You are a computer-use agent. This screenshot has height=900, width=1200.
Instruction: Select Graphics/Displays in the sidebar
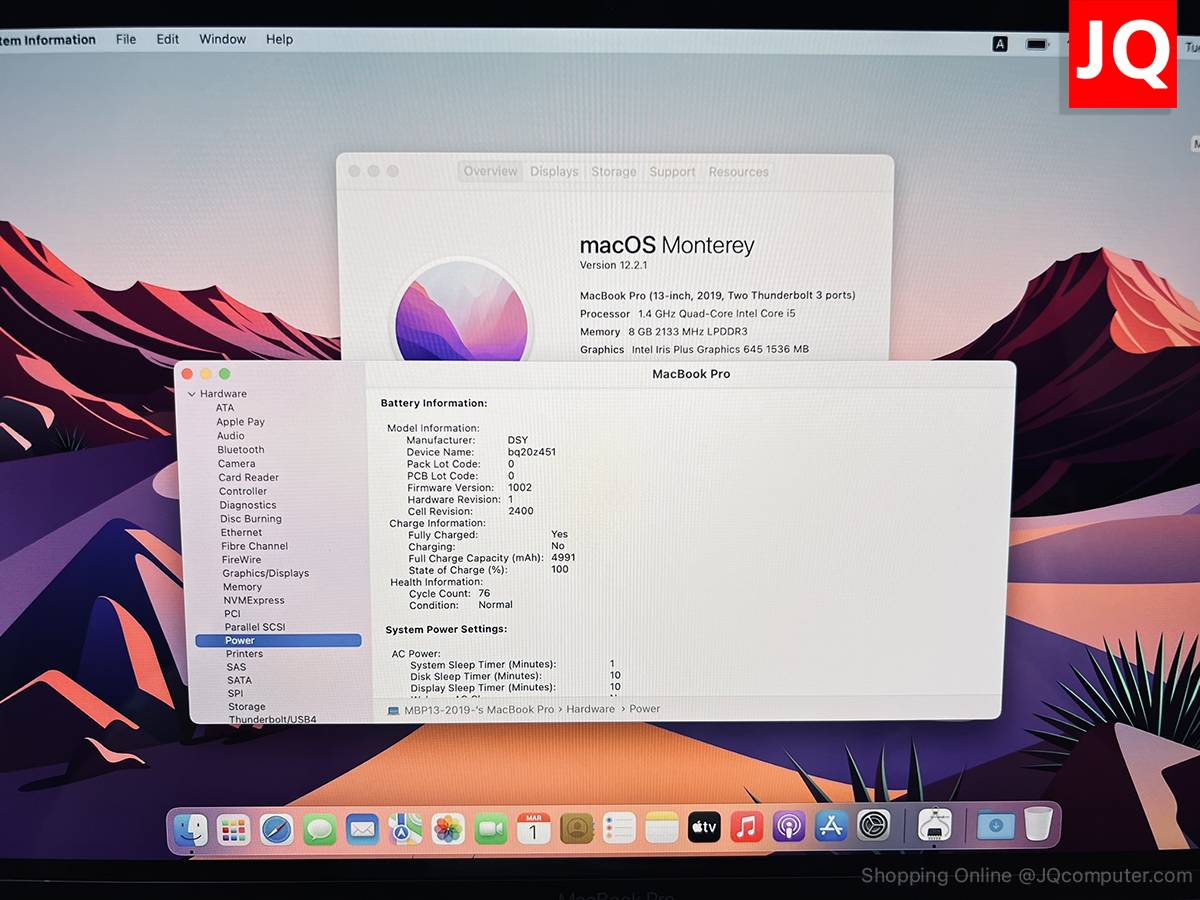[266, 573]
